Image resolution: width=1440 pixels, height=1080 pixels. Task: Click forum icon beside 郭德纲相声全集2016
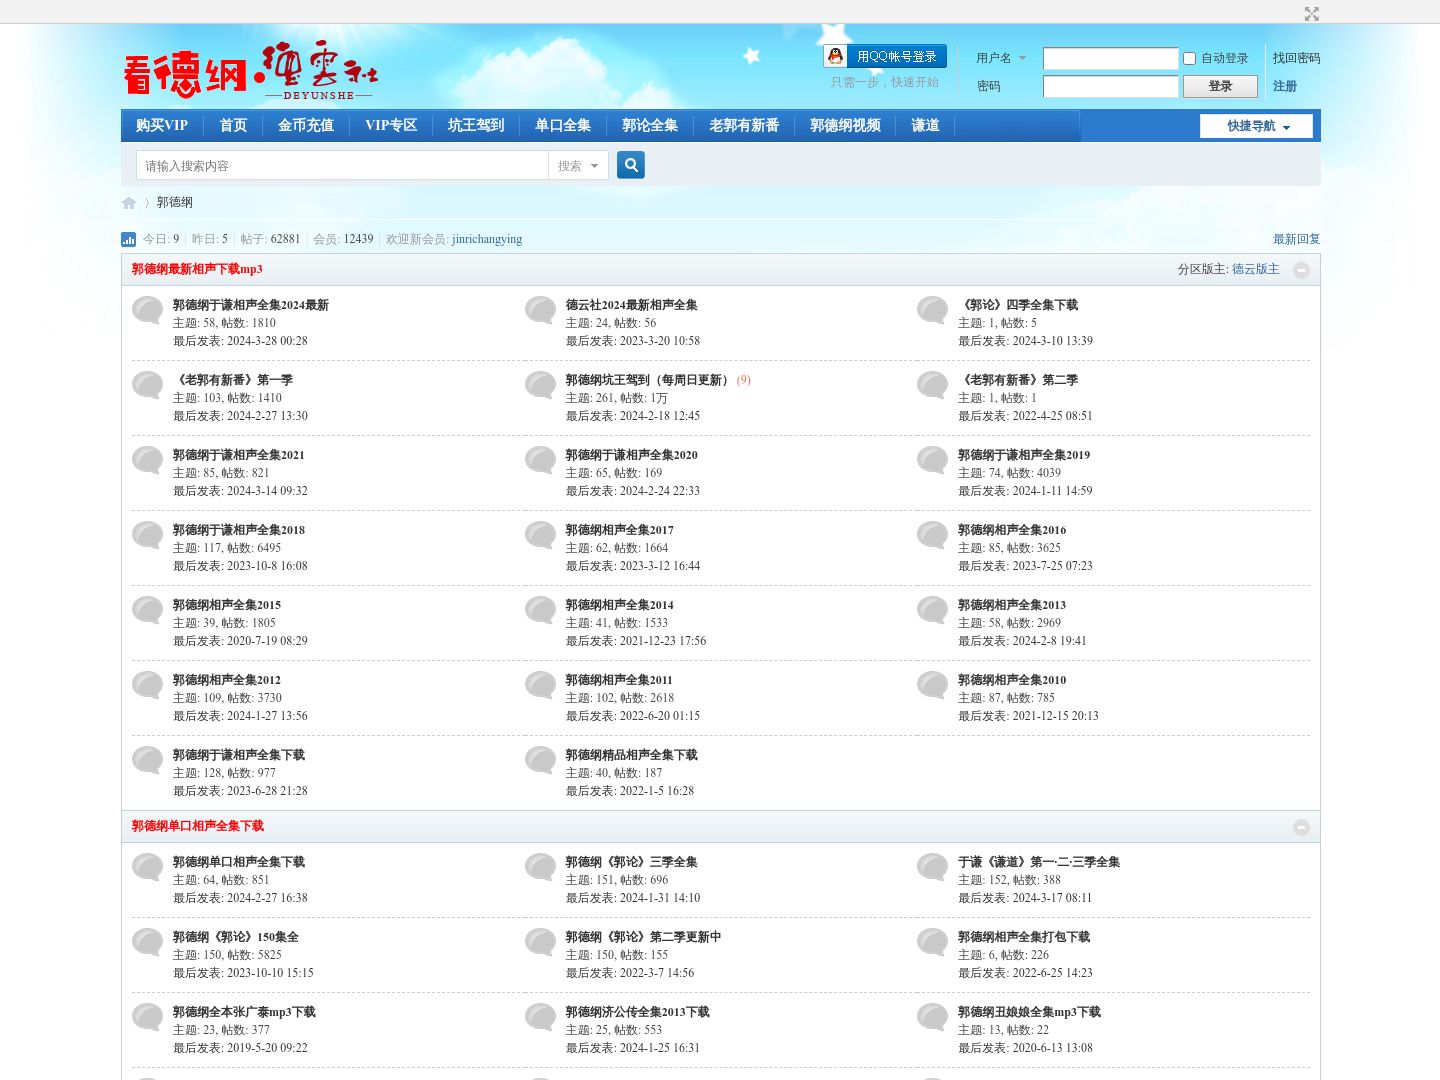click(x=933, y=535)
